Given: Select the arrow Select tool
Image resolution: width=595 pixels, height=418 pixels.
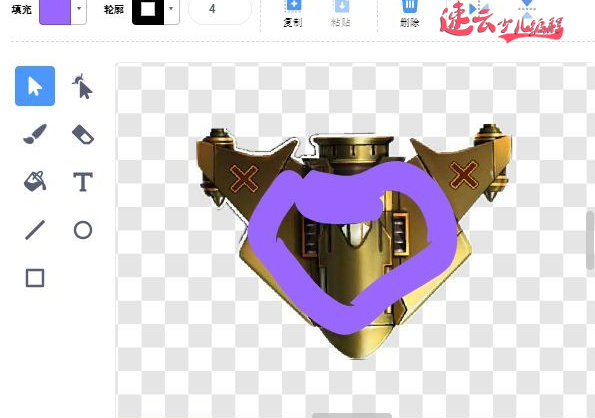Looking at the screenshot, I should pos(35,86).
